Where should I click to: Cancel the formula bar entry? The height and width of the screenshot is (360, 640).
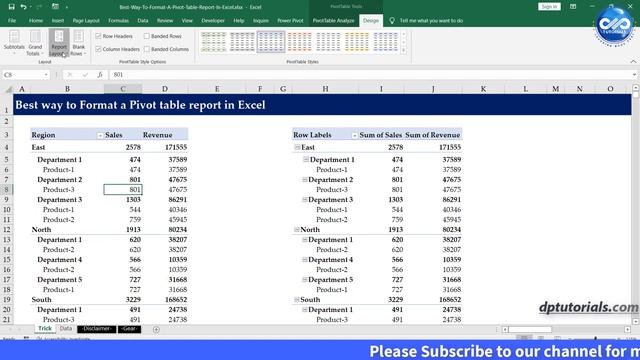(70, 75)
